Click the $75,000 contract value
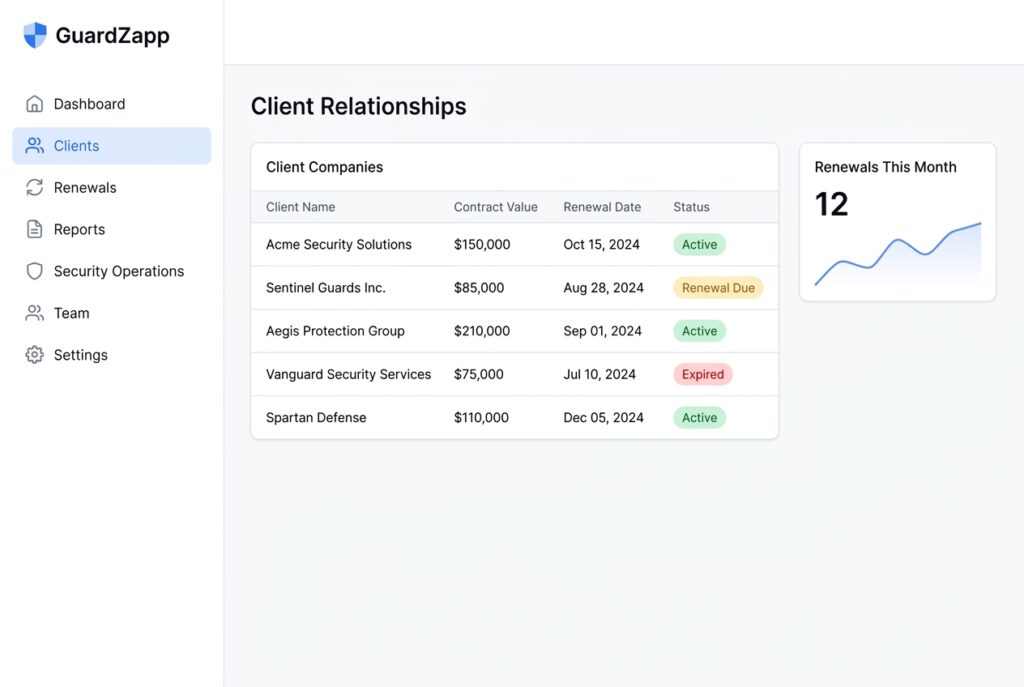The height and width of the screenshot is (687, 1024). click(x=479, y=374)
